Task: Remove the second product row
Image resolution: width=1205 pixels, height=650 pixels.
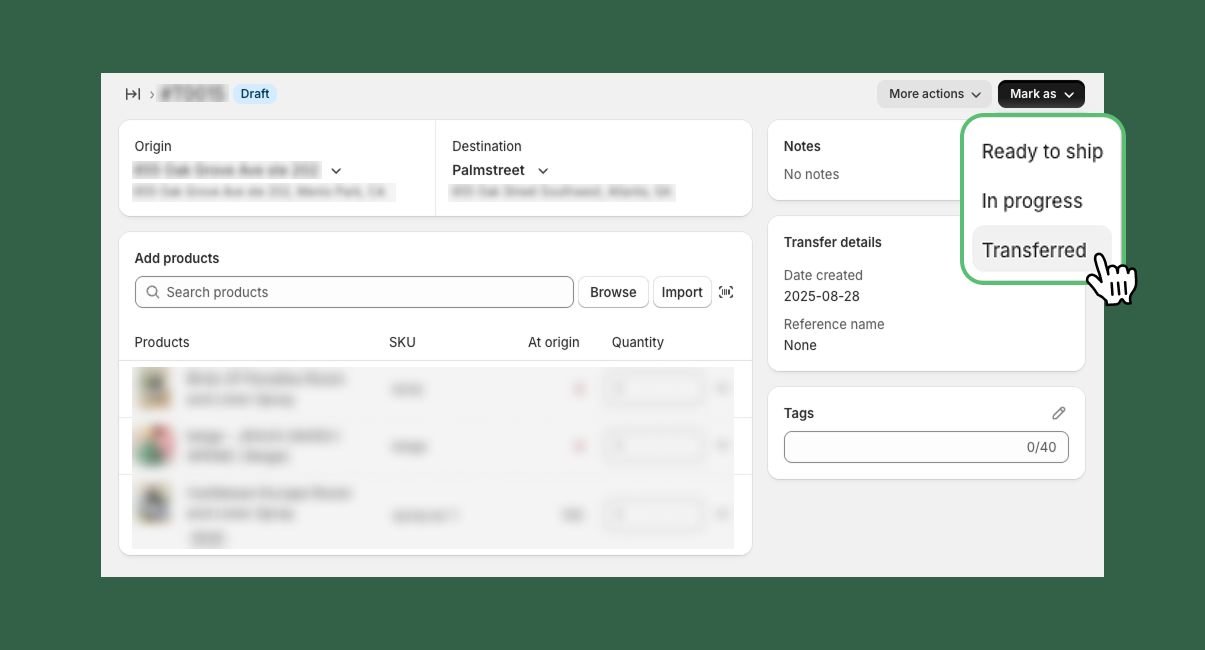Action: click(722, 446)
